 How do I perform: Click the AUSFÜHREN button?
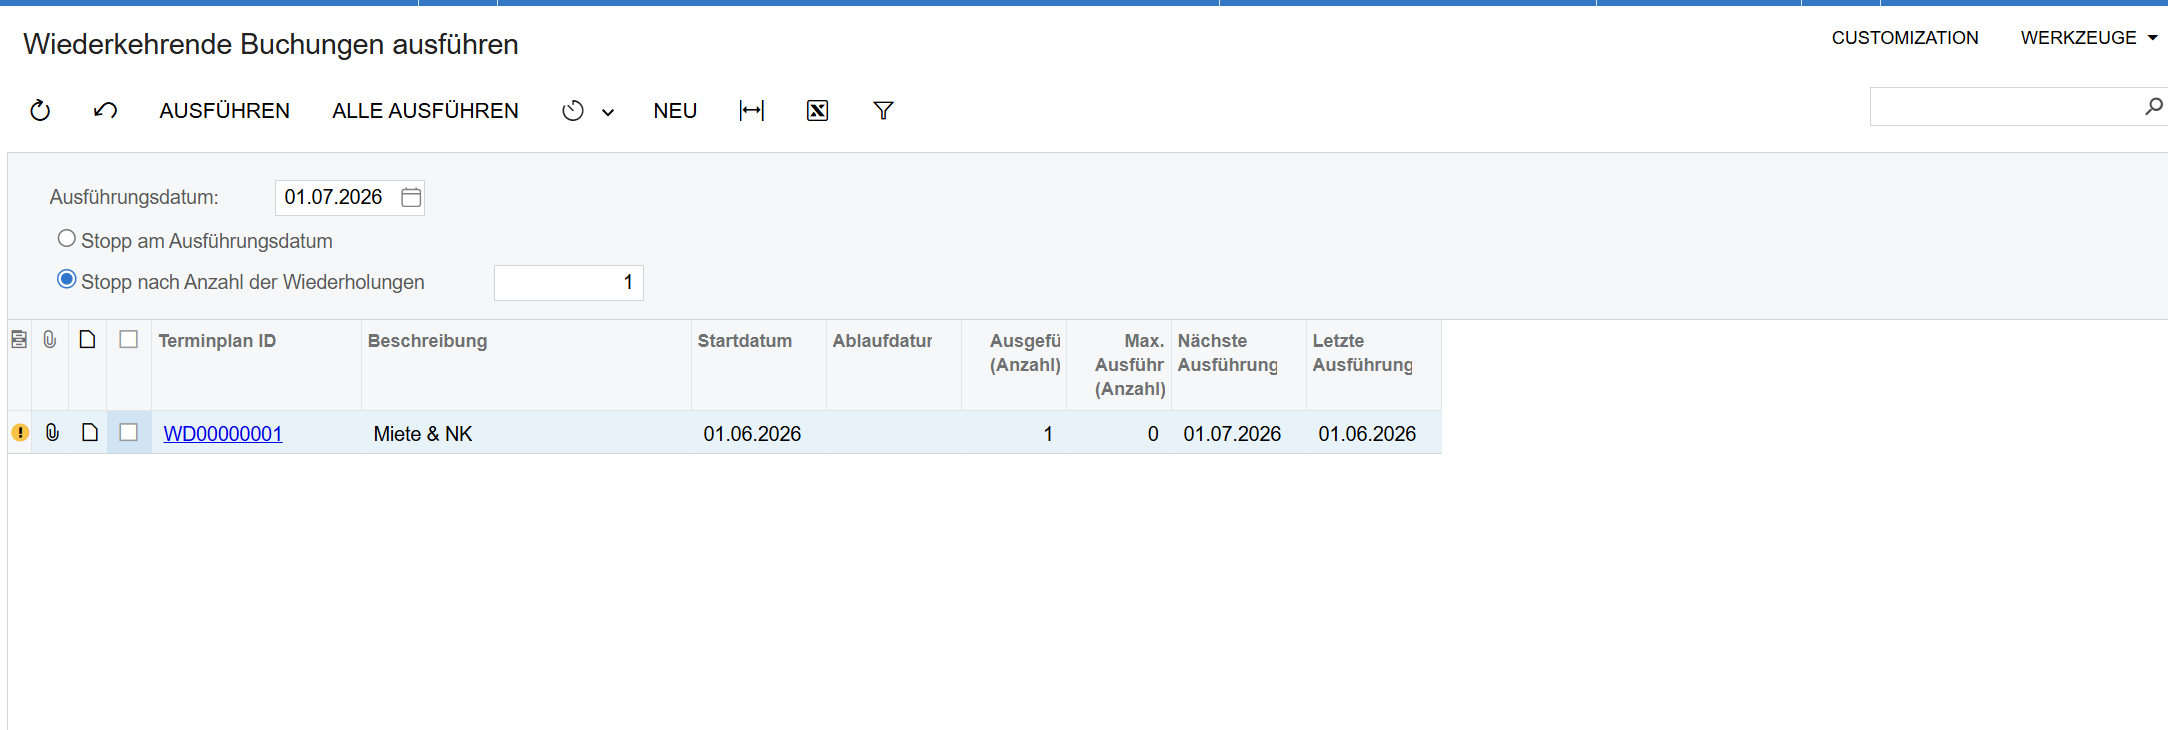click(225, 111)
